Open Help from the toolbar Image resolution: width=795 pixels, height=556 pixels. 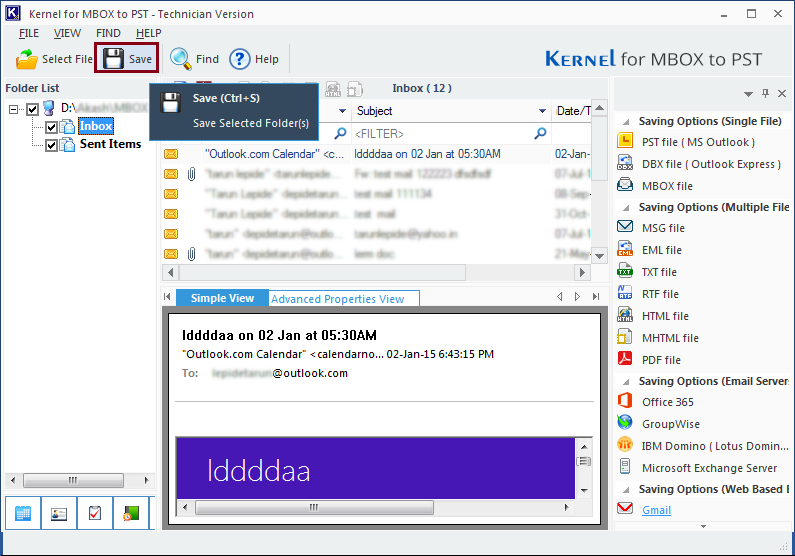[254, 59]
